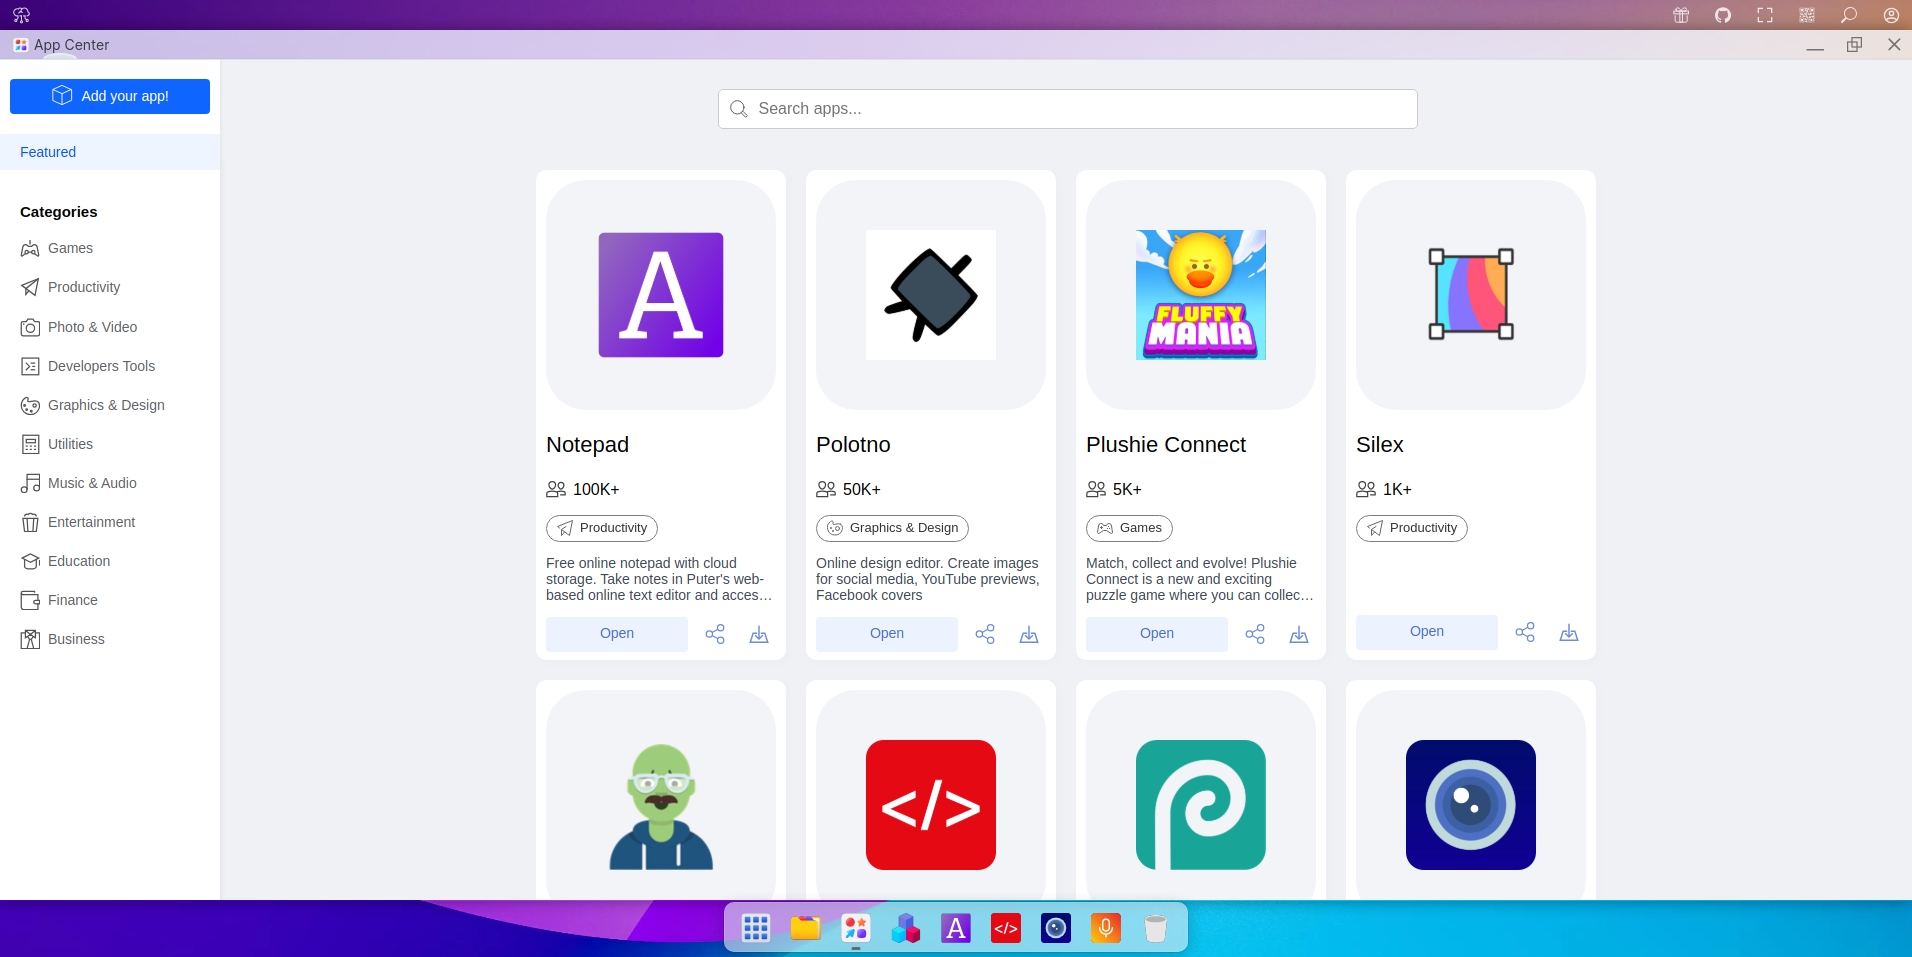Image resolution: width=1912 pixels, height=957 pixels.
Task: Select the Featured section
Action: click(110, 152)
